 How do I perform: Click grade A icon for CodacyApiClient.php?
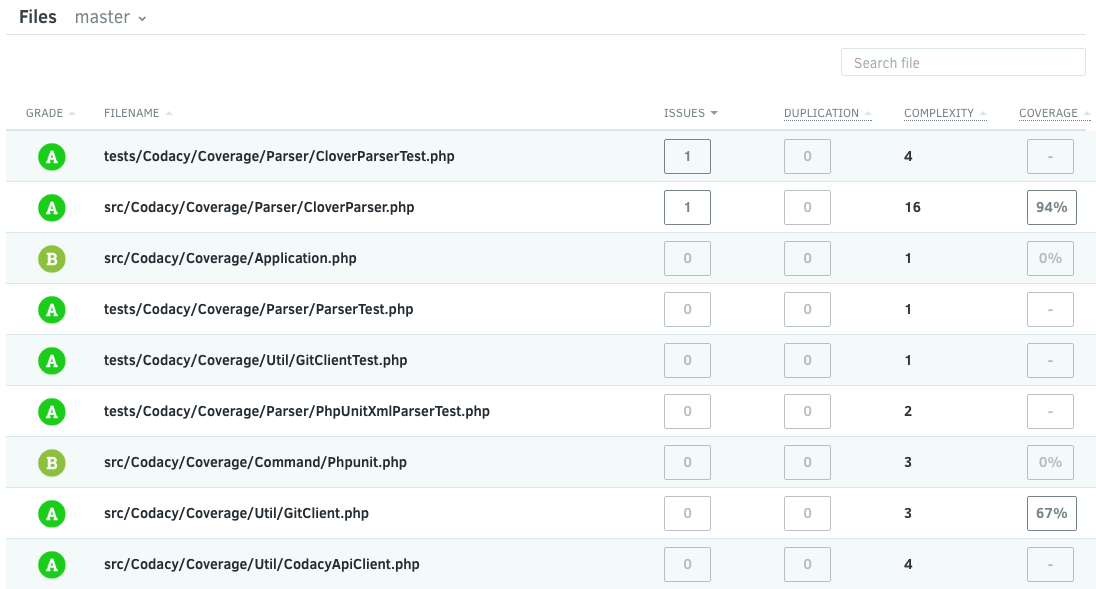pyautogui.click(x=52, y=565)
